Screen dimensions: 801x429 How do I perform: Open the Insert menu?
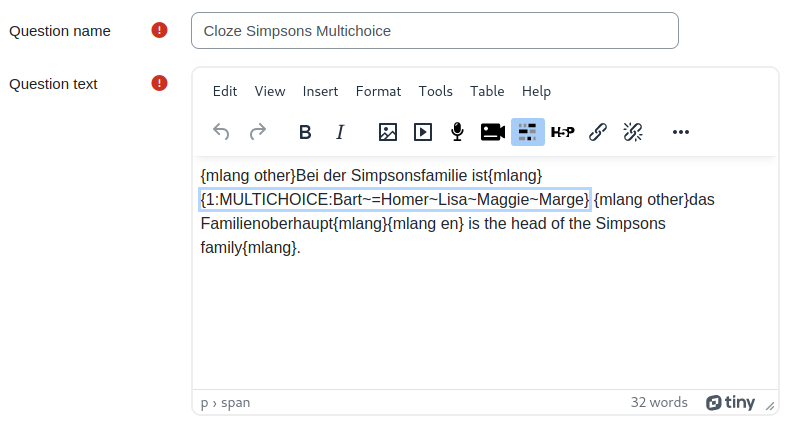[320, 91]
